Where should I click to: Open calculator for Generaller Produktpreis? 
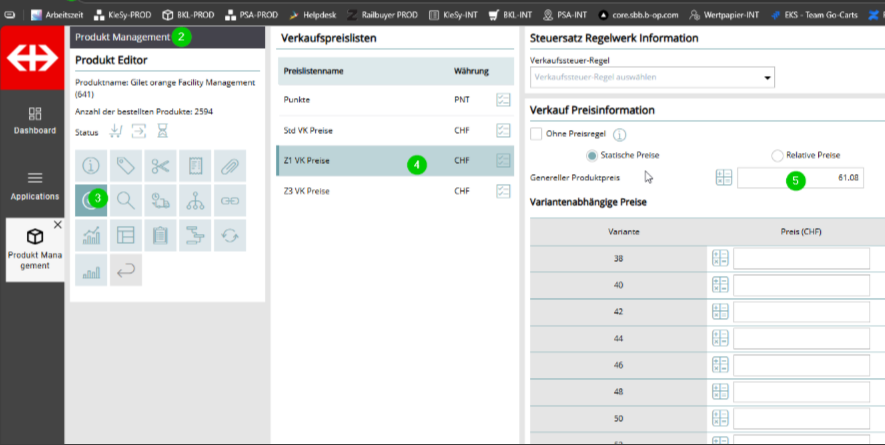pyautogui.click(x=724, y=178)
